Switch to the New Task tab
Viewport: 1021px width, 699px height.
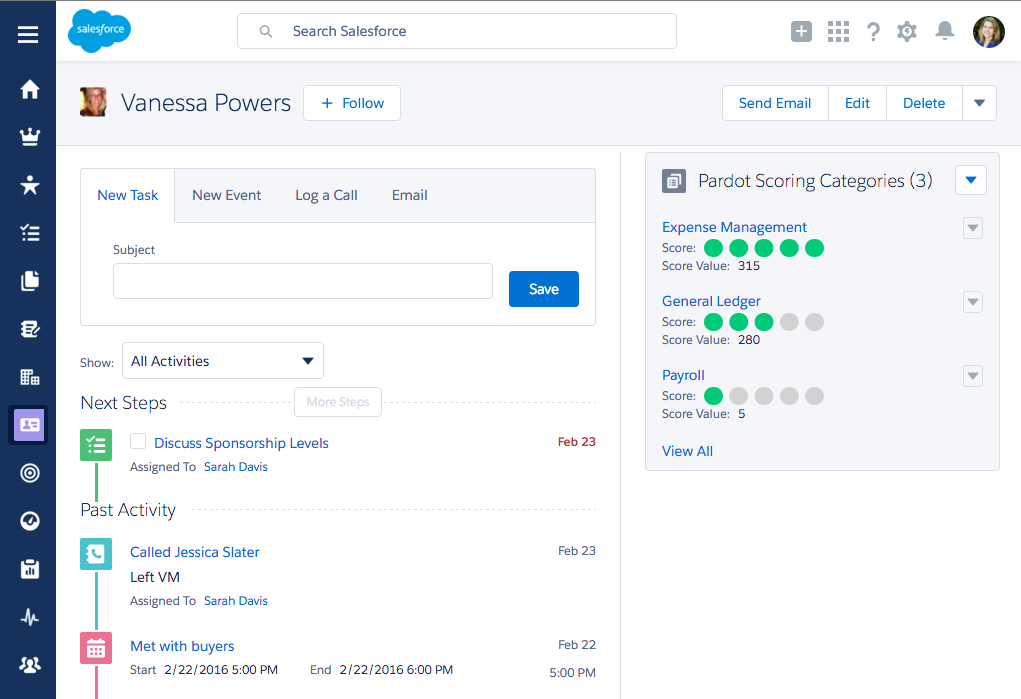point(128,195)
